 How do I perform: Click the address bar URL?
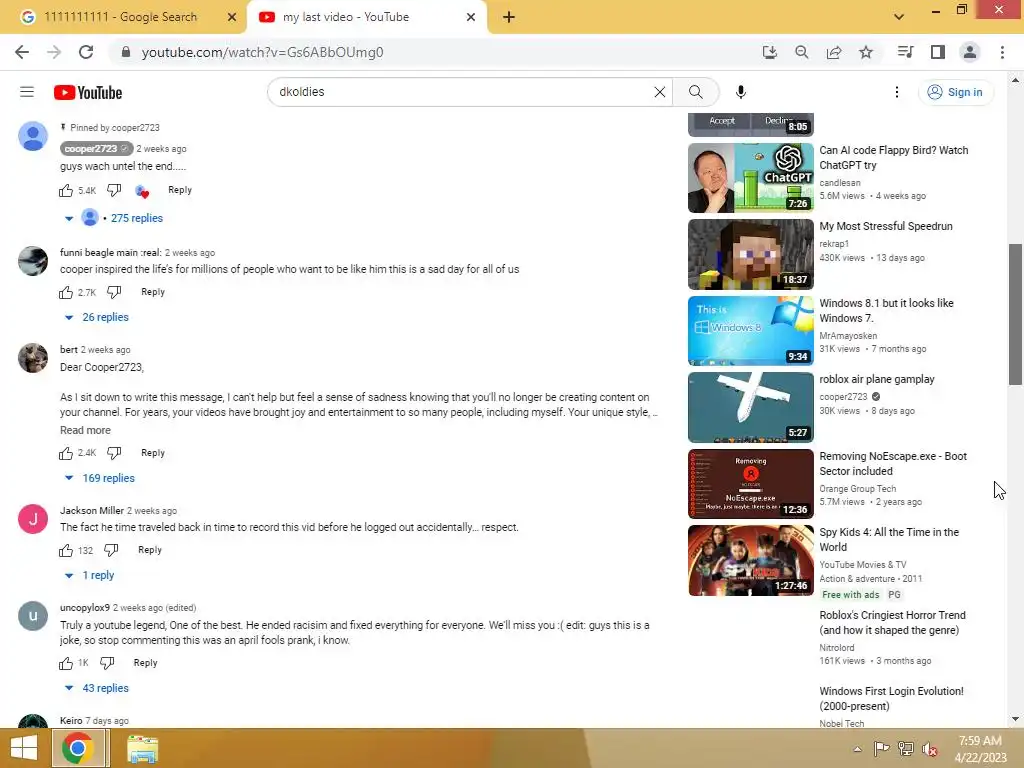(262, 52)
